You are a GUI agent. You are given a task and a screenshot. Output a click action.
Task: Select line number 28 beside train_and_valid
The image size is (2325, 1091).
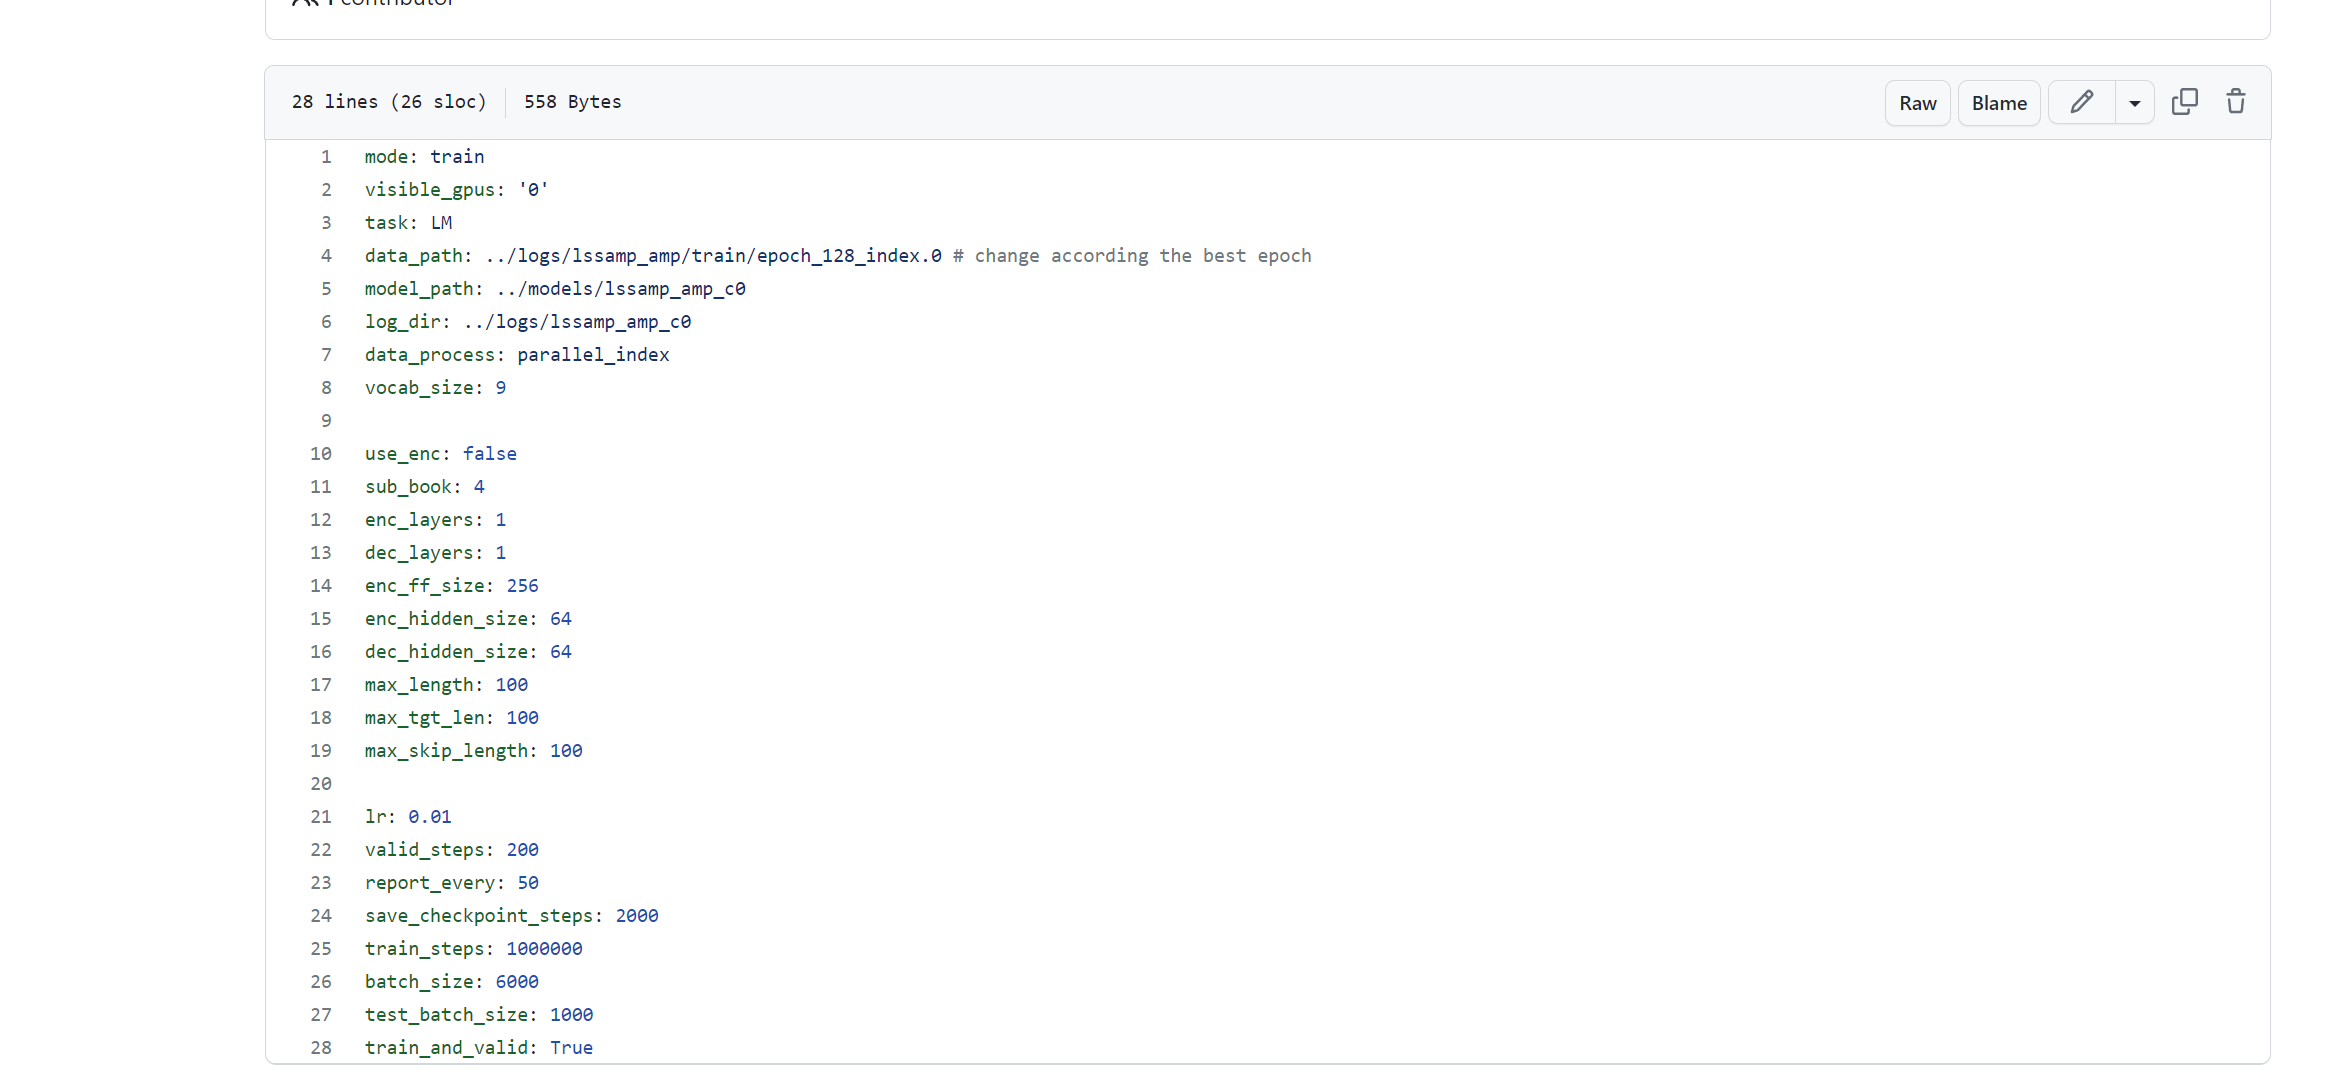click(321, 1047)
